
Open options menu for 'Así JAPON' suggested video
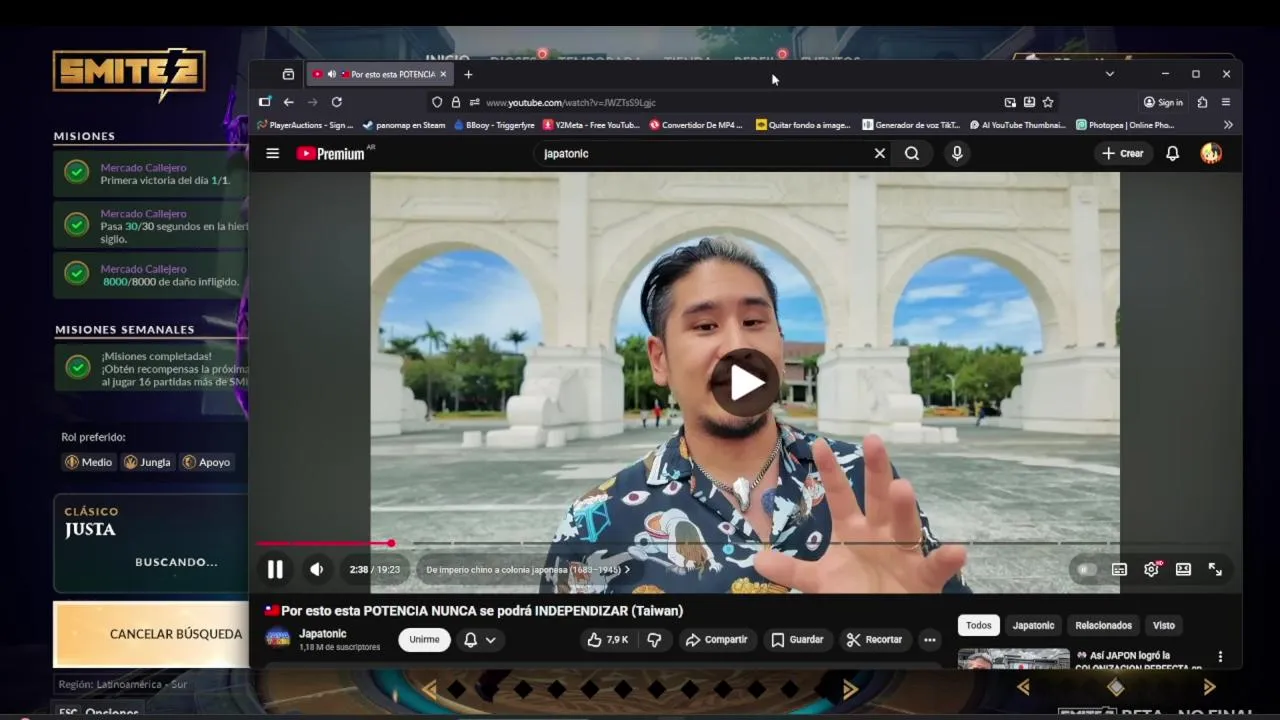(x=1220, y=657)
